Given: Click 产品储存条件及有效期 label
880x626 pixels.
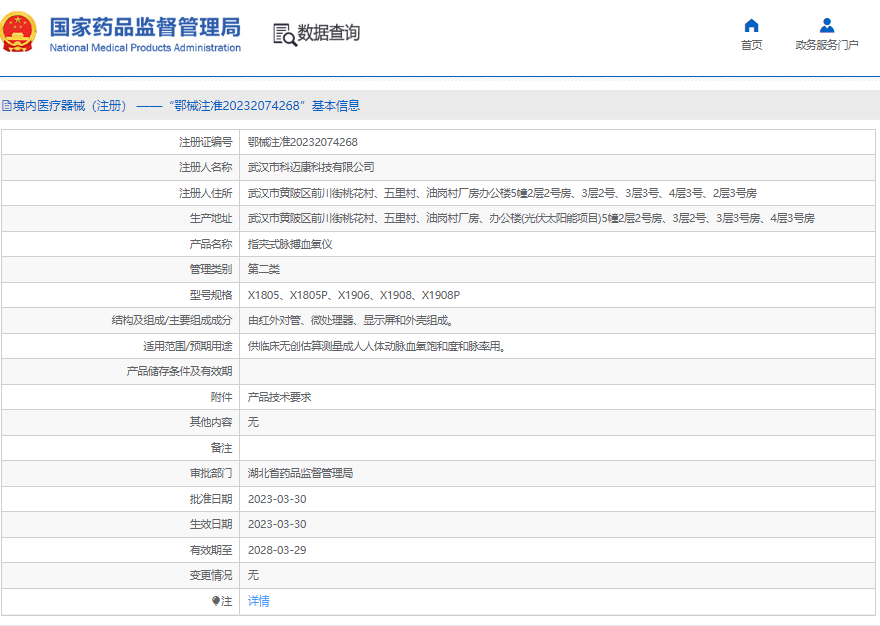Looking at the screenshot, I should pyautogui.click(x=179, y=371).
